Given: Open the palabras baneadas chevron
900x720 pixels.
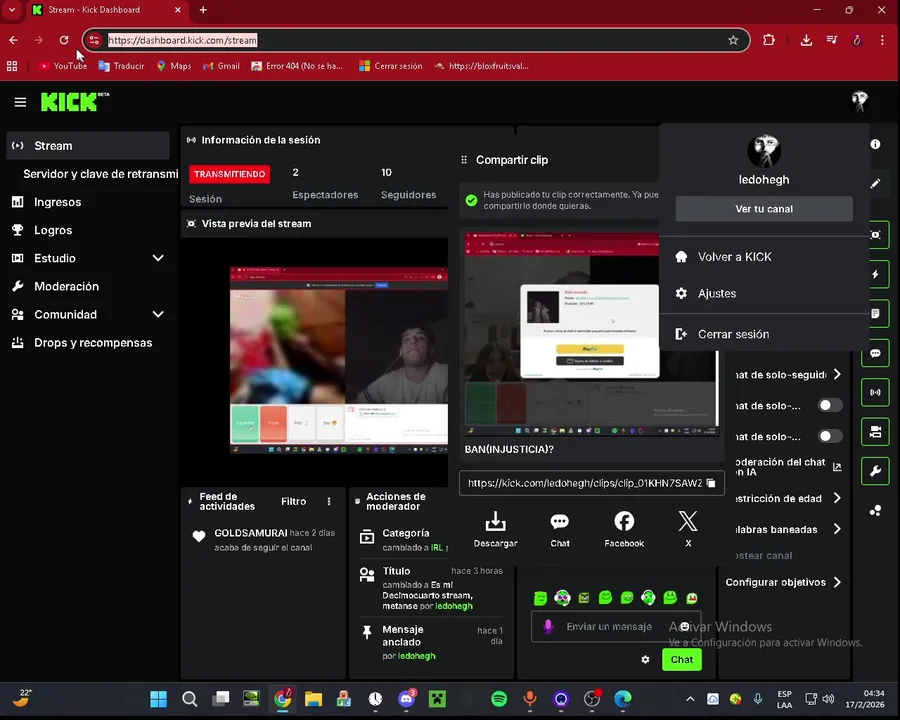Looking at the screenshot, I should click(837, 529).
